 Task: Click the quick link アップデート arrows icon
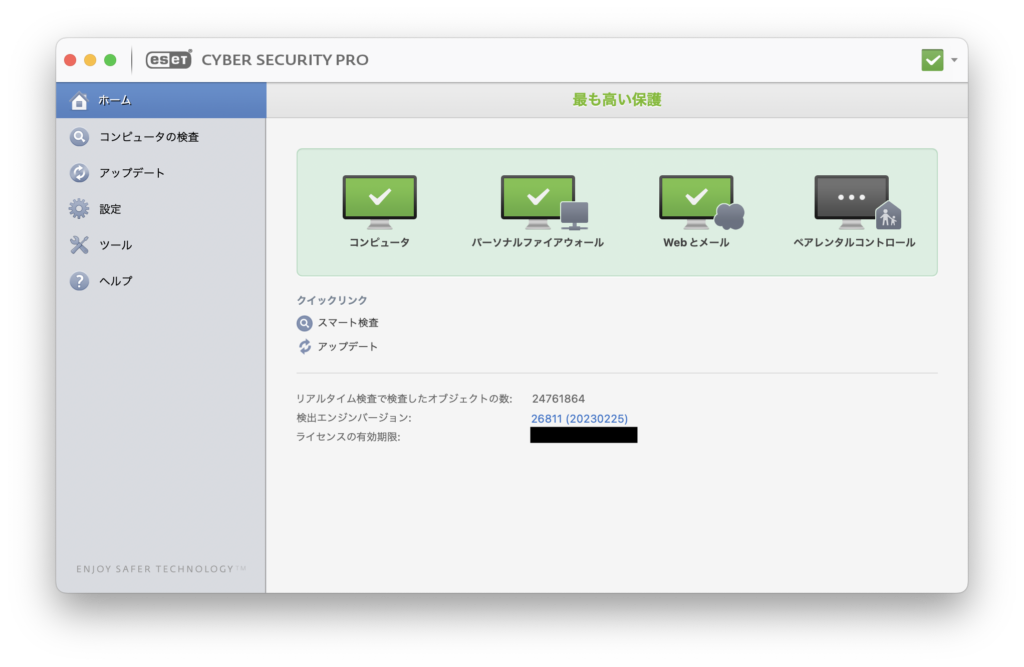tap(304, 346)
